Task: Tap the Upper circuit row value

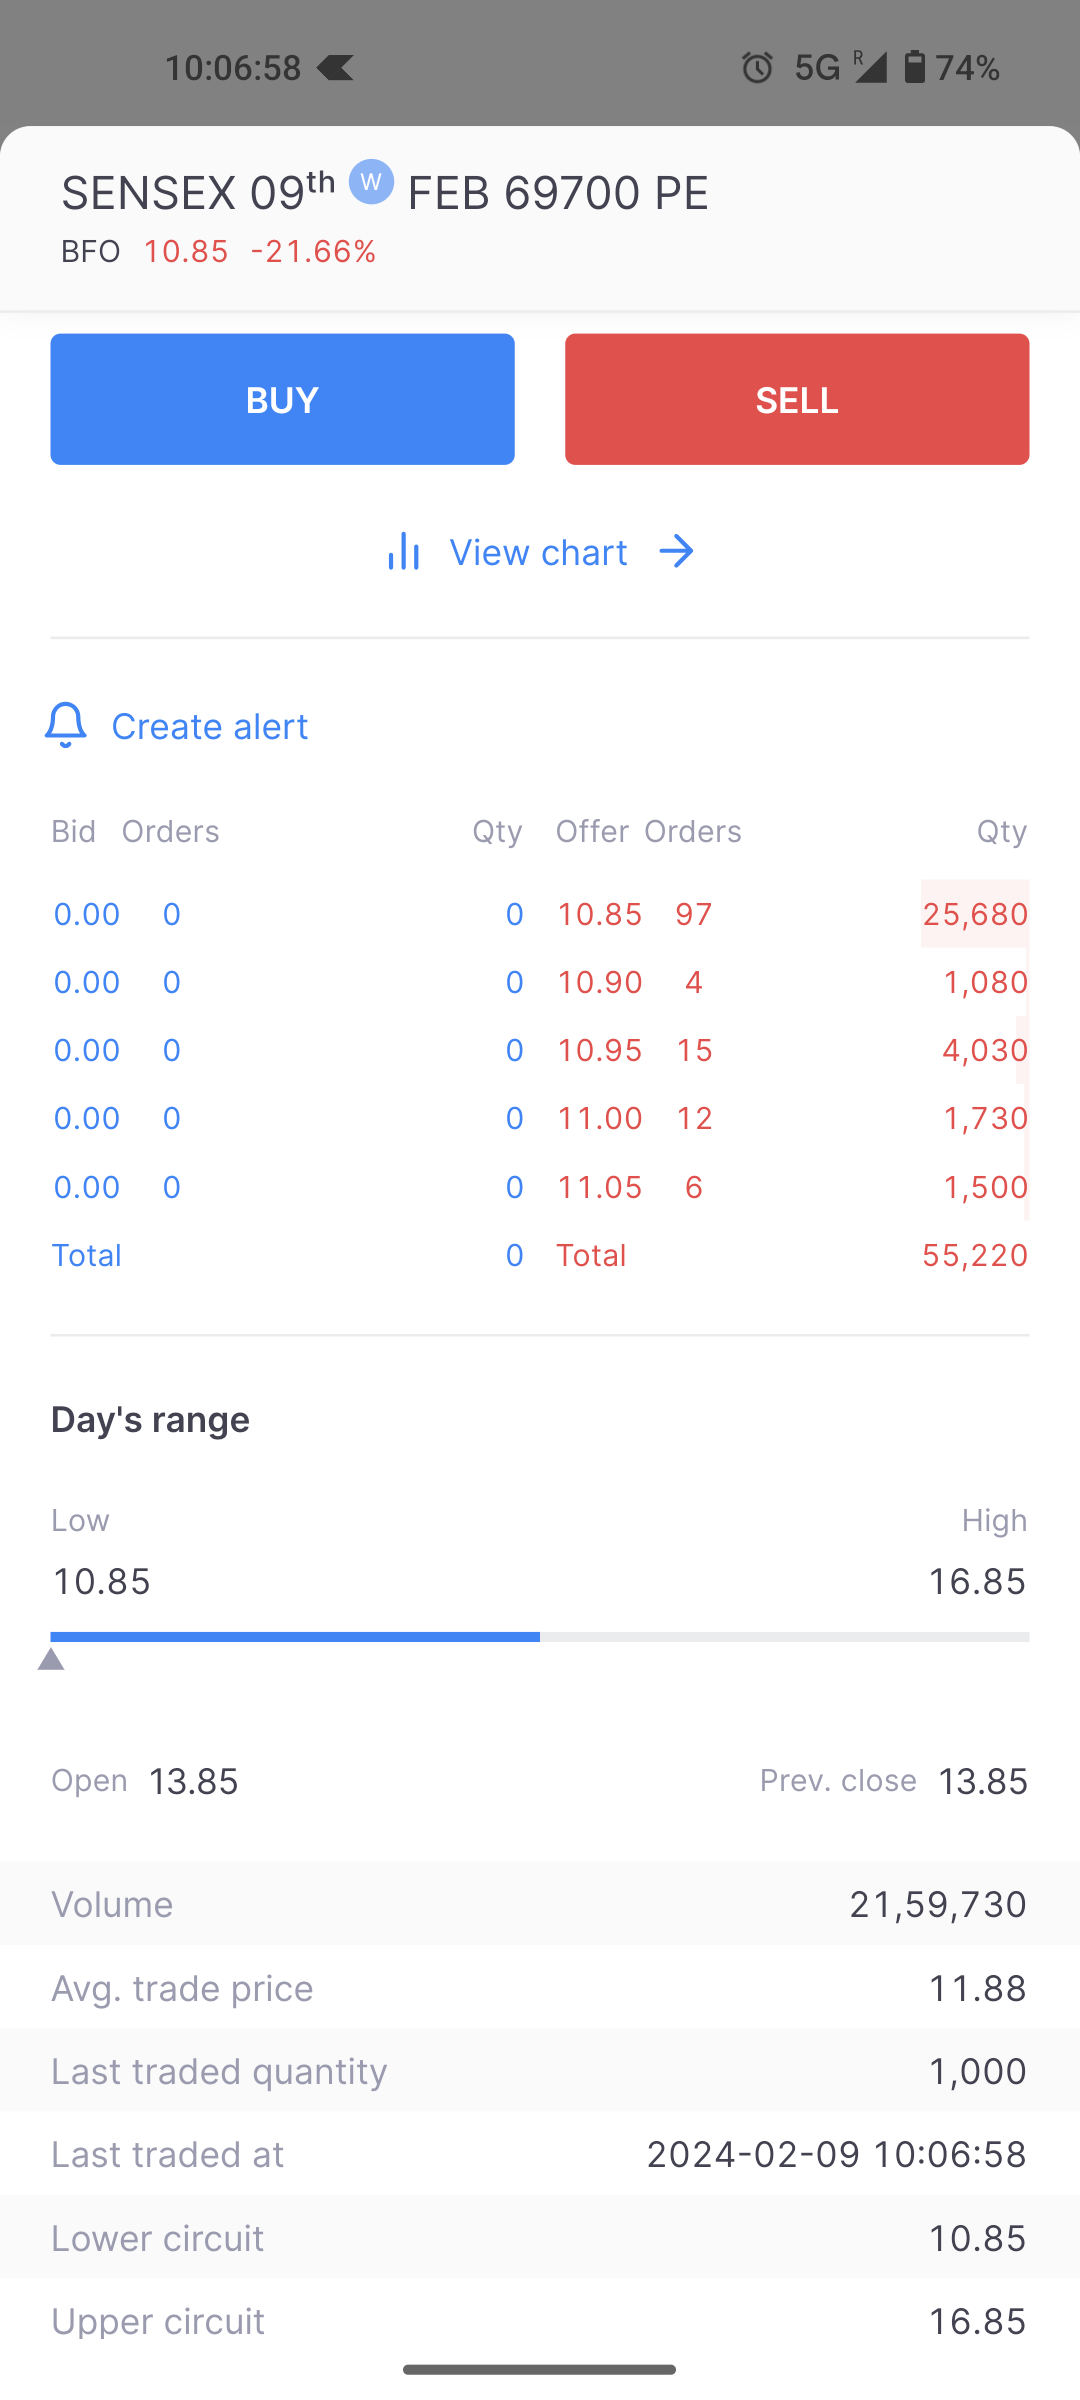Action: point(978,2321)
